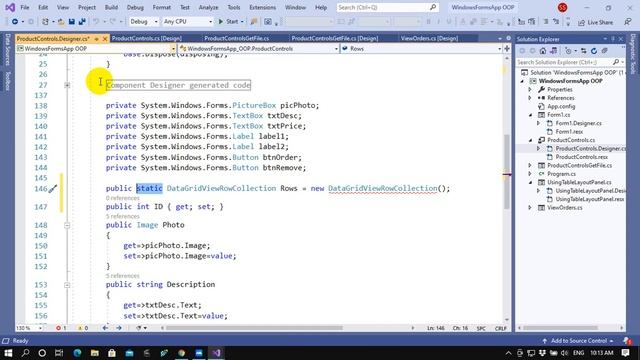Viewport: 640px width, 360px height.
Task: Open the Action Center notification icon
Action: (625, 353)
